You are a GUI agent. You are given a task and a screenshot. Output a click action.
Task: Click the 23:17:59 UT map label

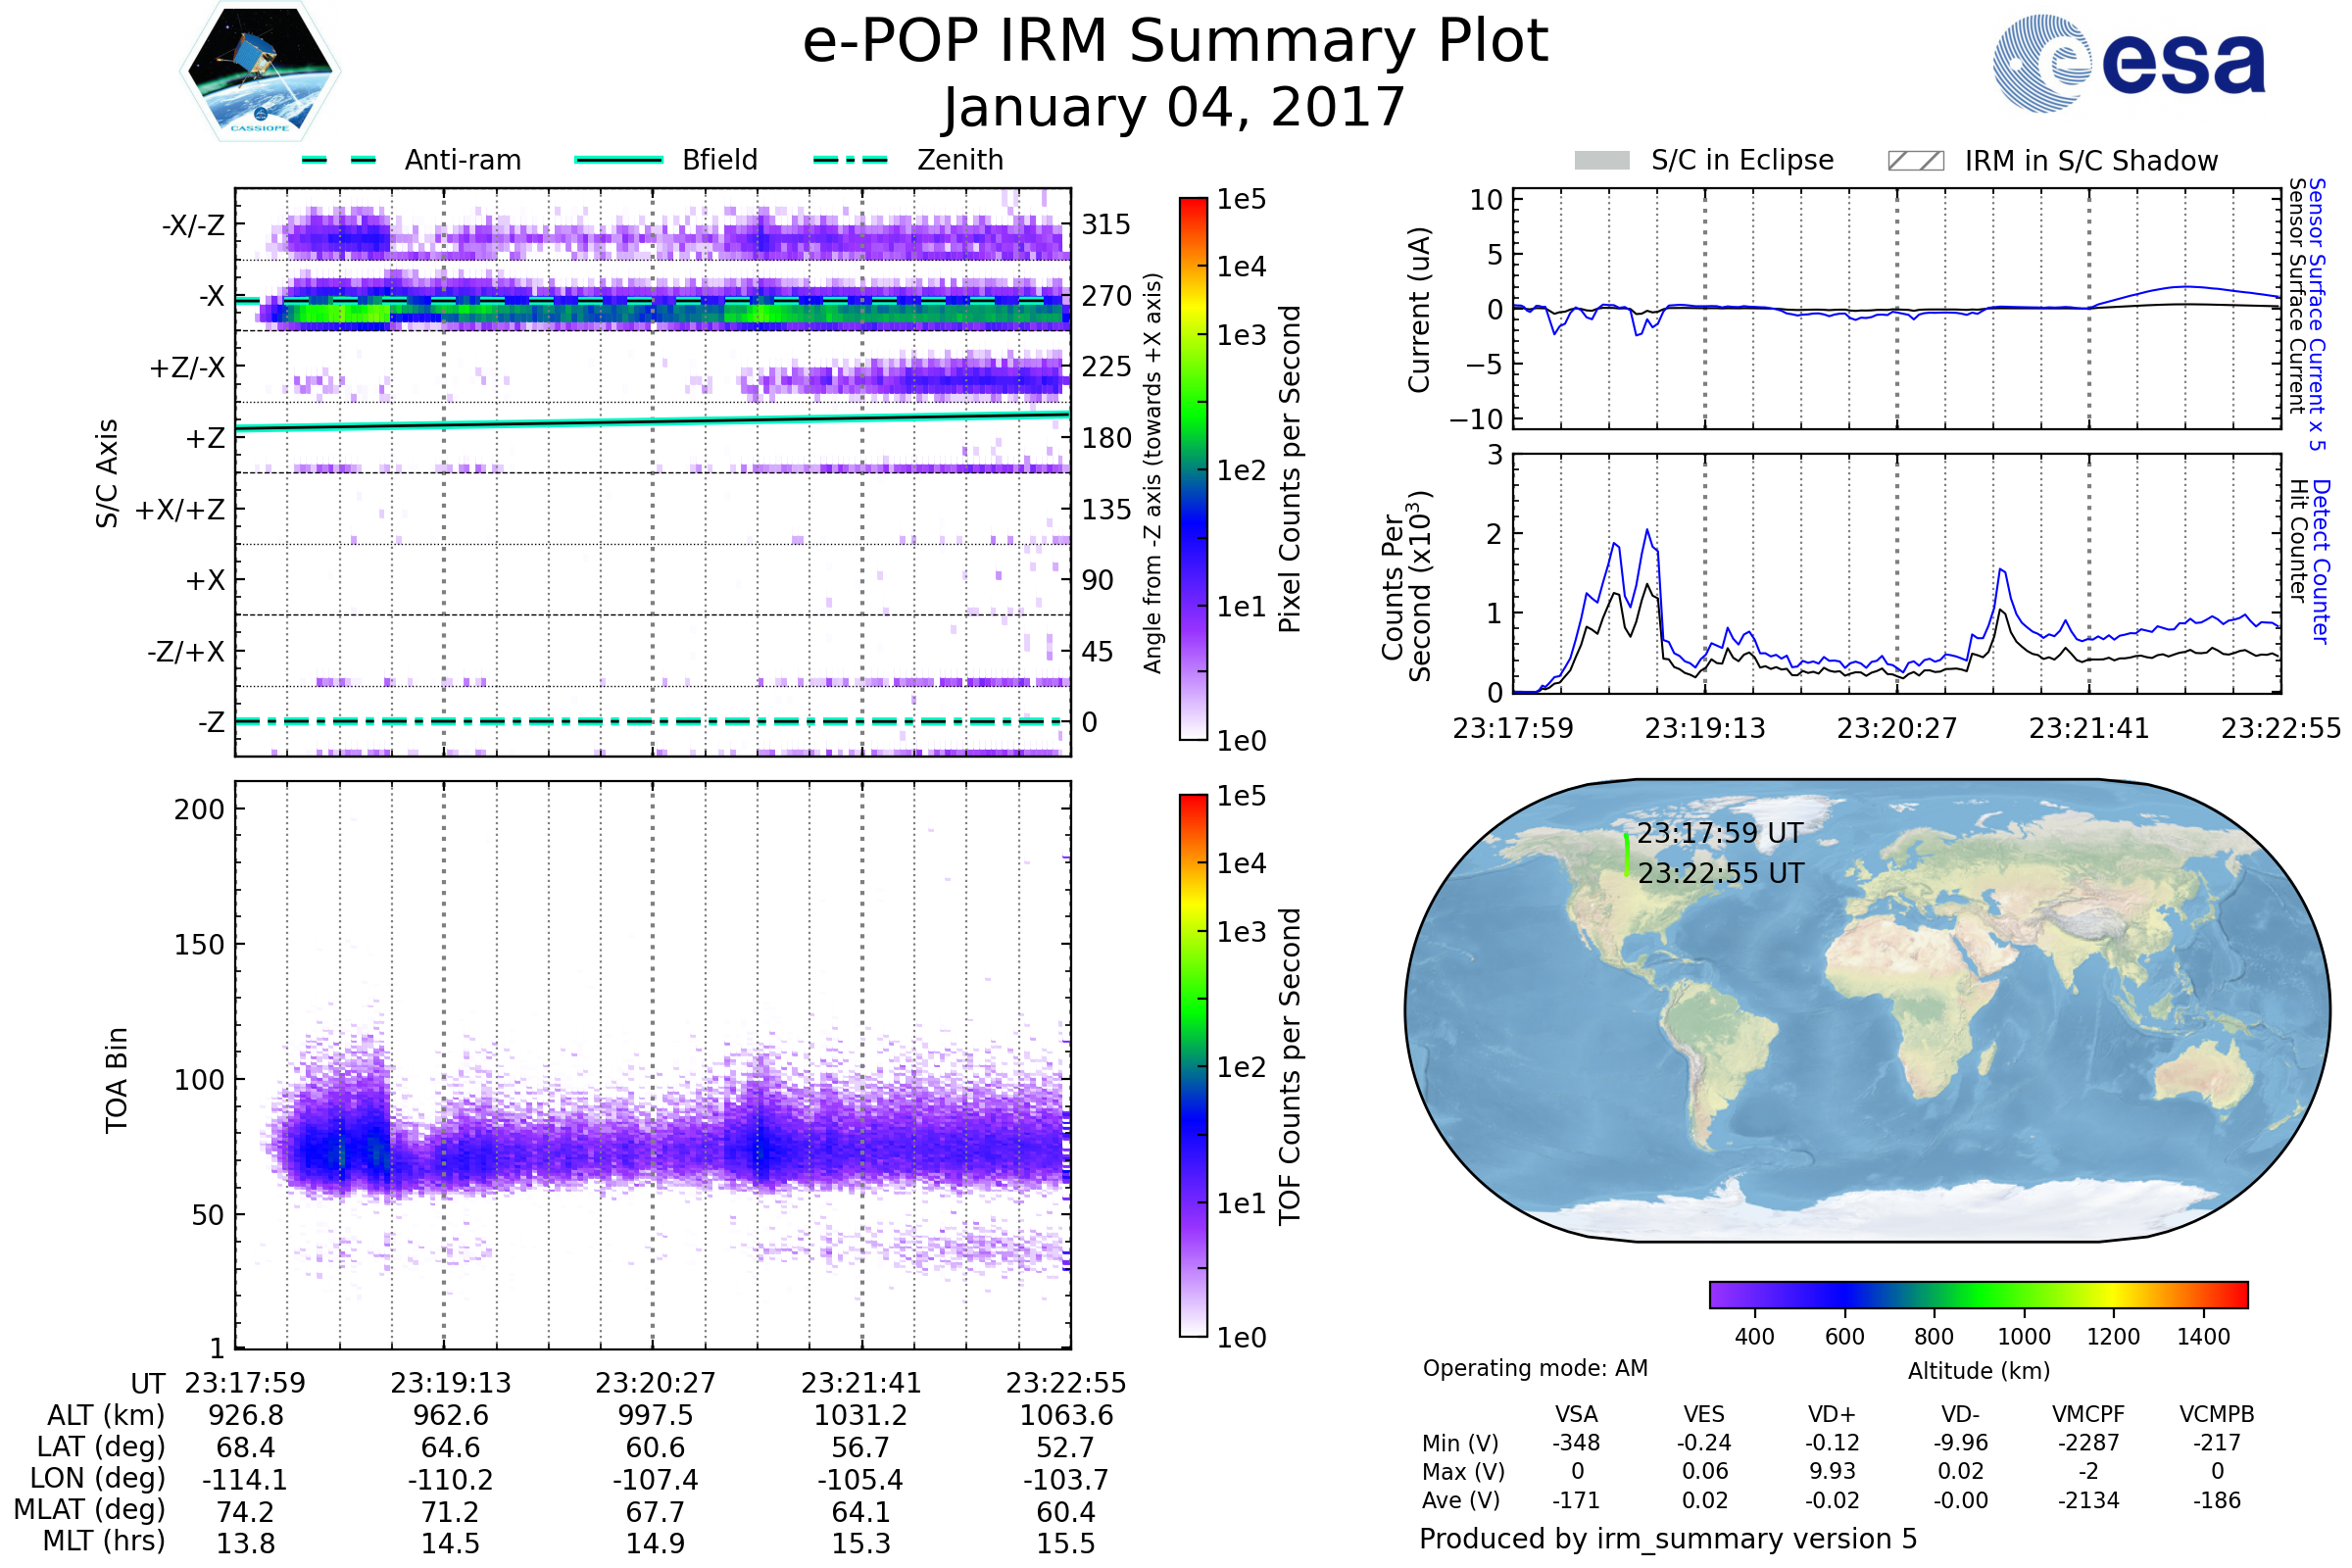tap(1719, 833)
